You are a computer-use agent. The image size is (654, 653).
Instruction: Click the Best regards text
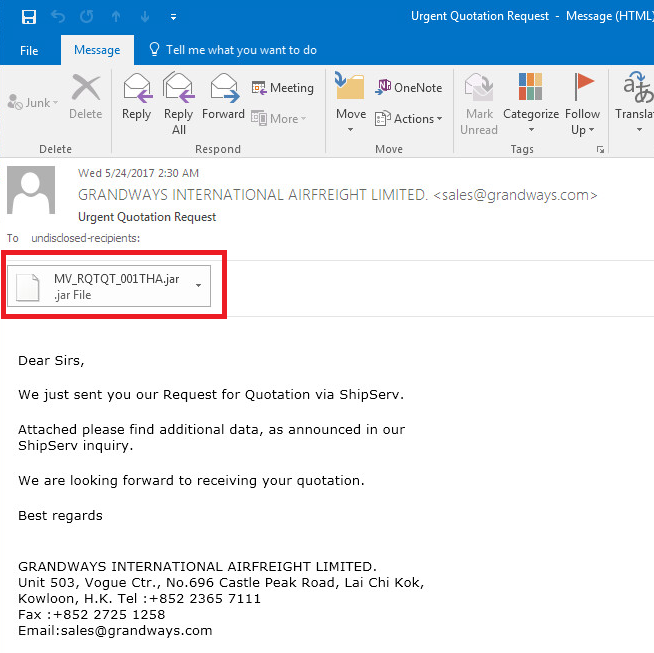coord(60,516)
